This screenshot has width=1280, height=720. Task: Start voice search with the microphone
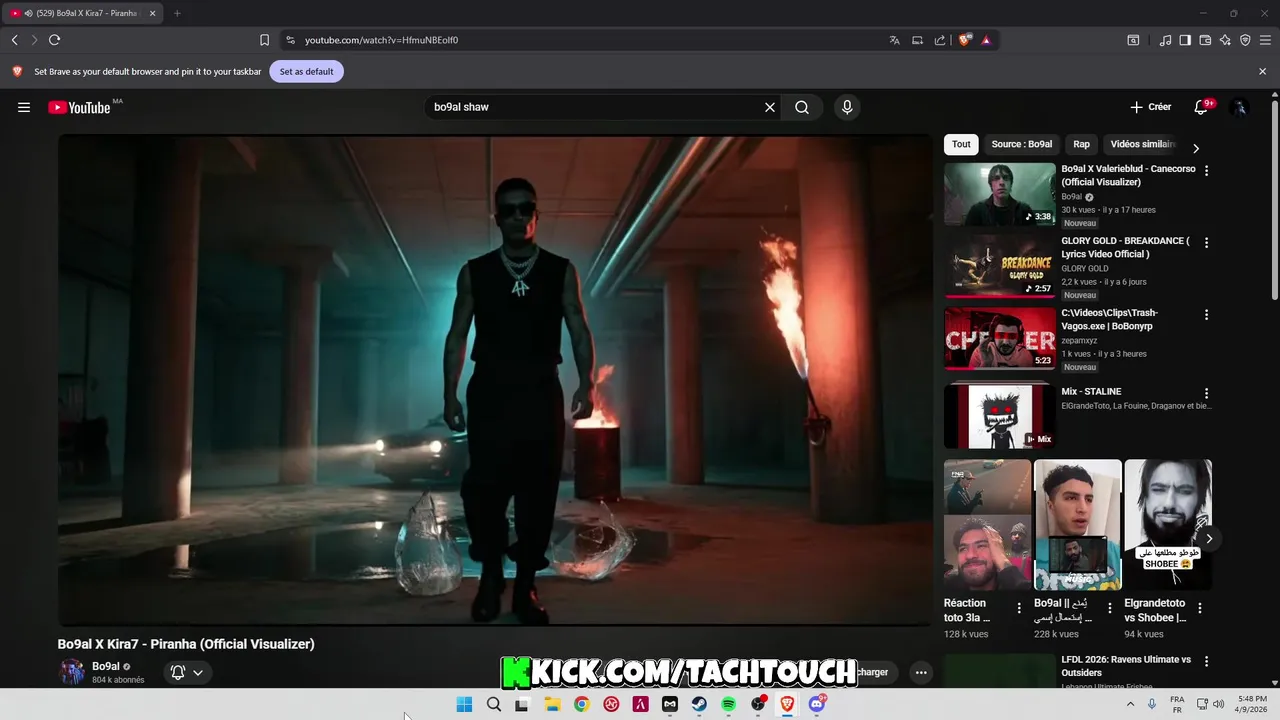(847, 107)
